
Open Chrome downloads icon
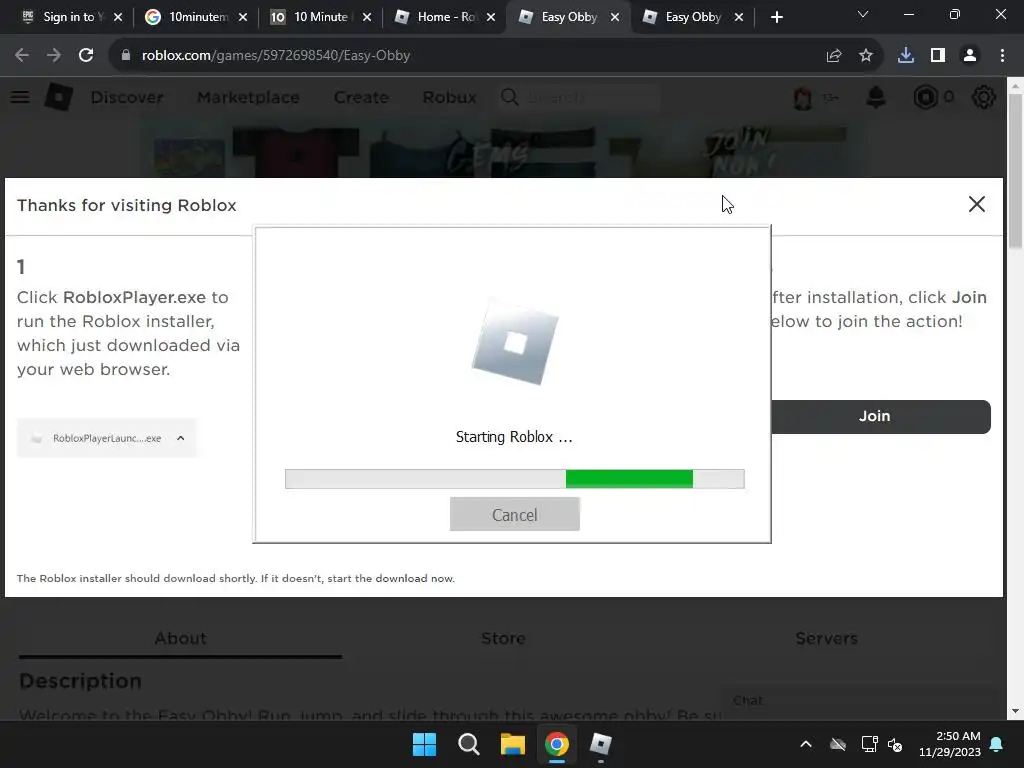click(906, 56)
